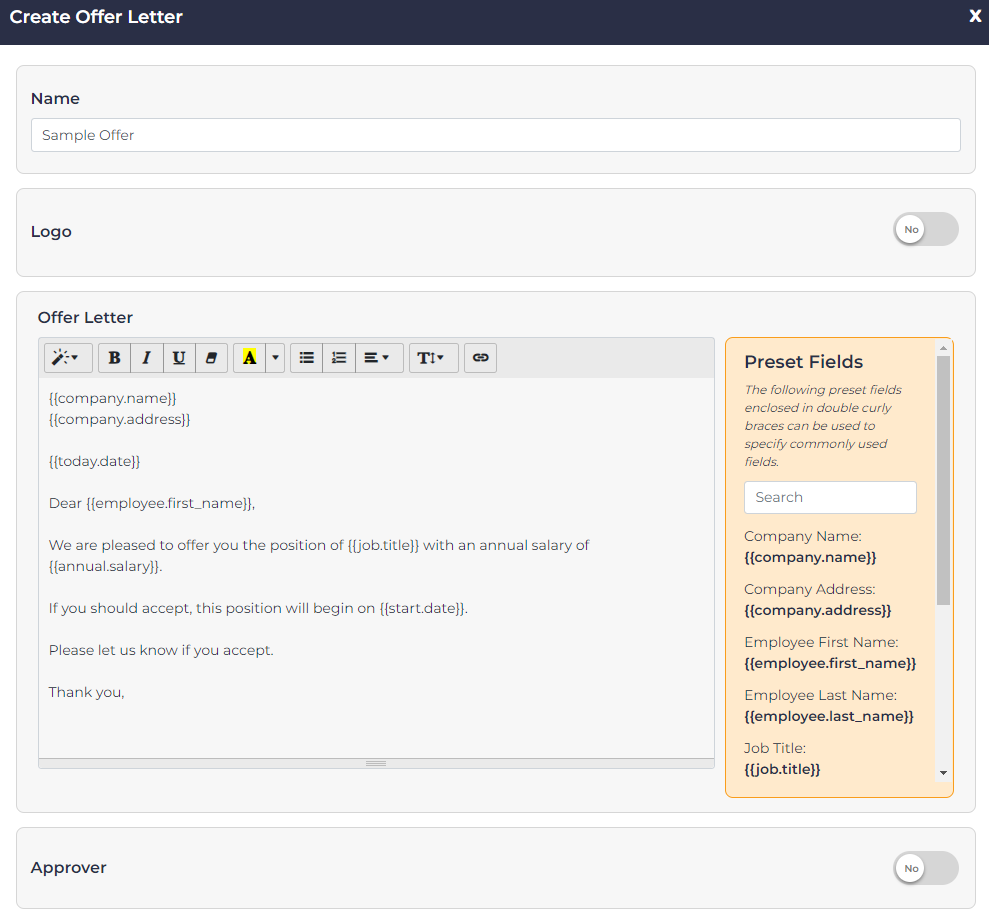Image resolution: width=989 pixels, height=912 pixels.
Task: Click the eraser remove-formatting icon
Action: click(211, 358)
